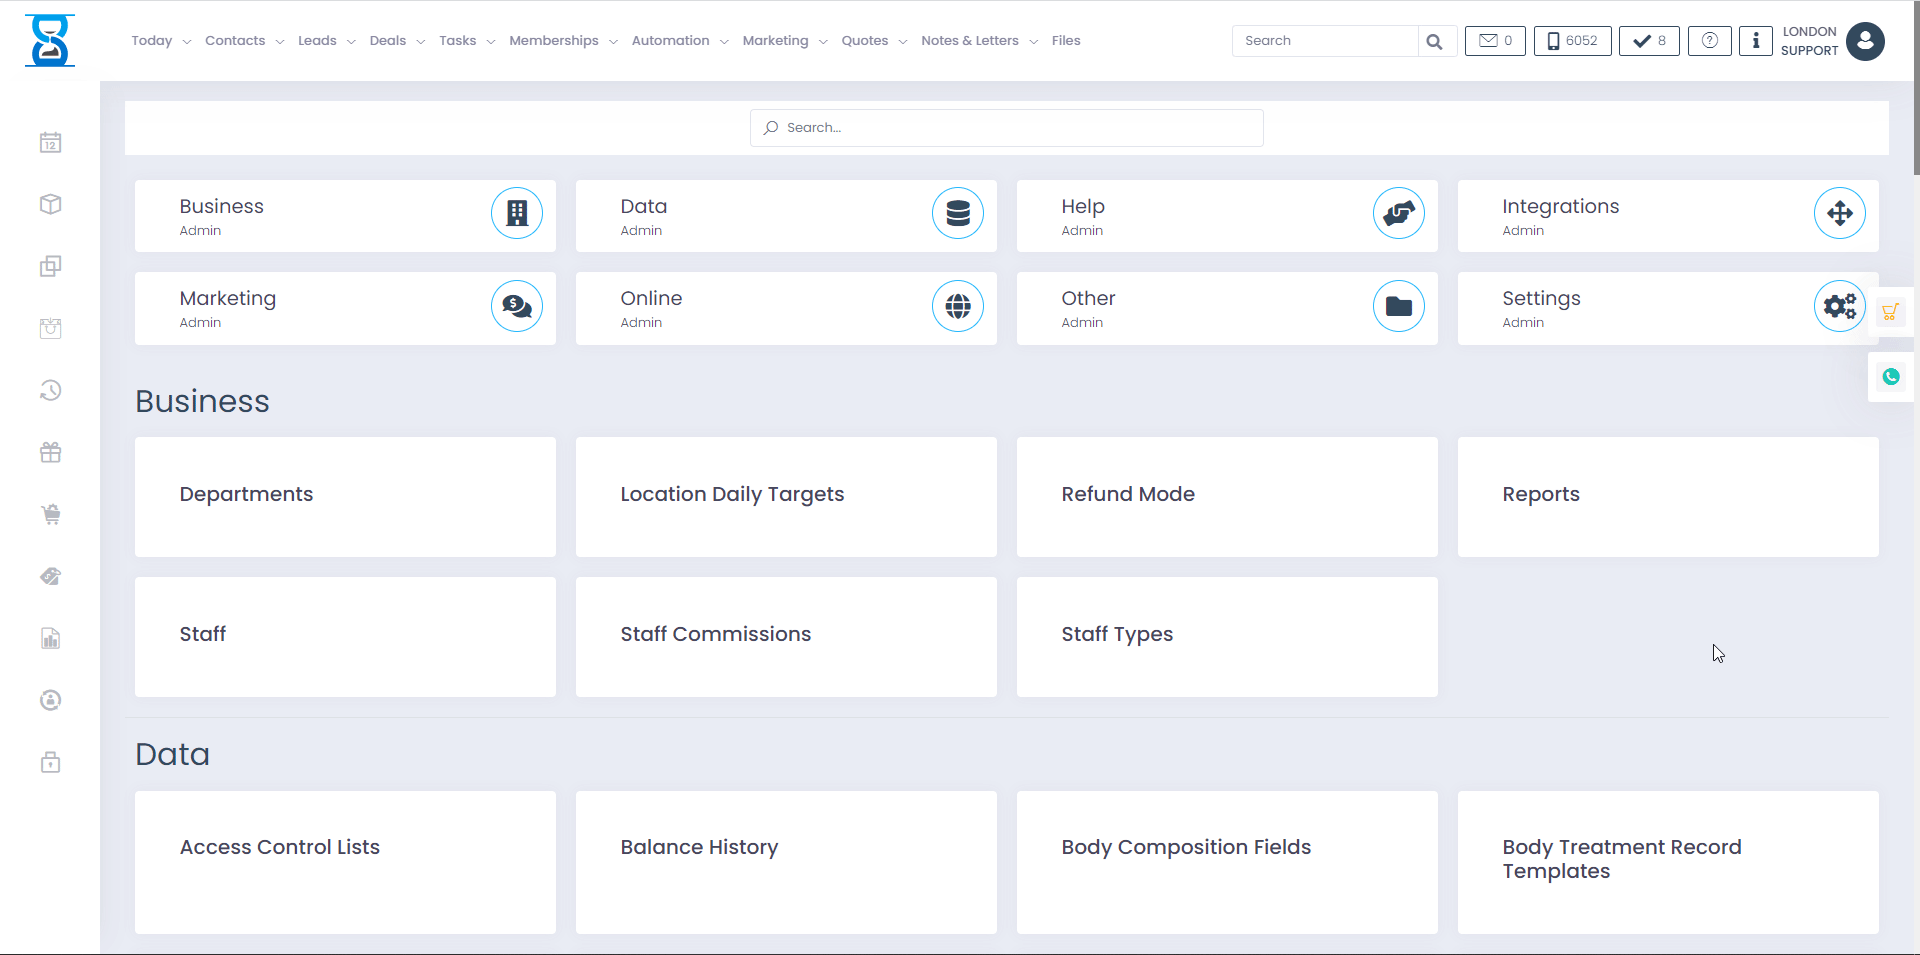The width and height of the screenshot is (1920, 955).
Task: Select the gift icon in the sidebar
Action: pos(50,452)
